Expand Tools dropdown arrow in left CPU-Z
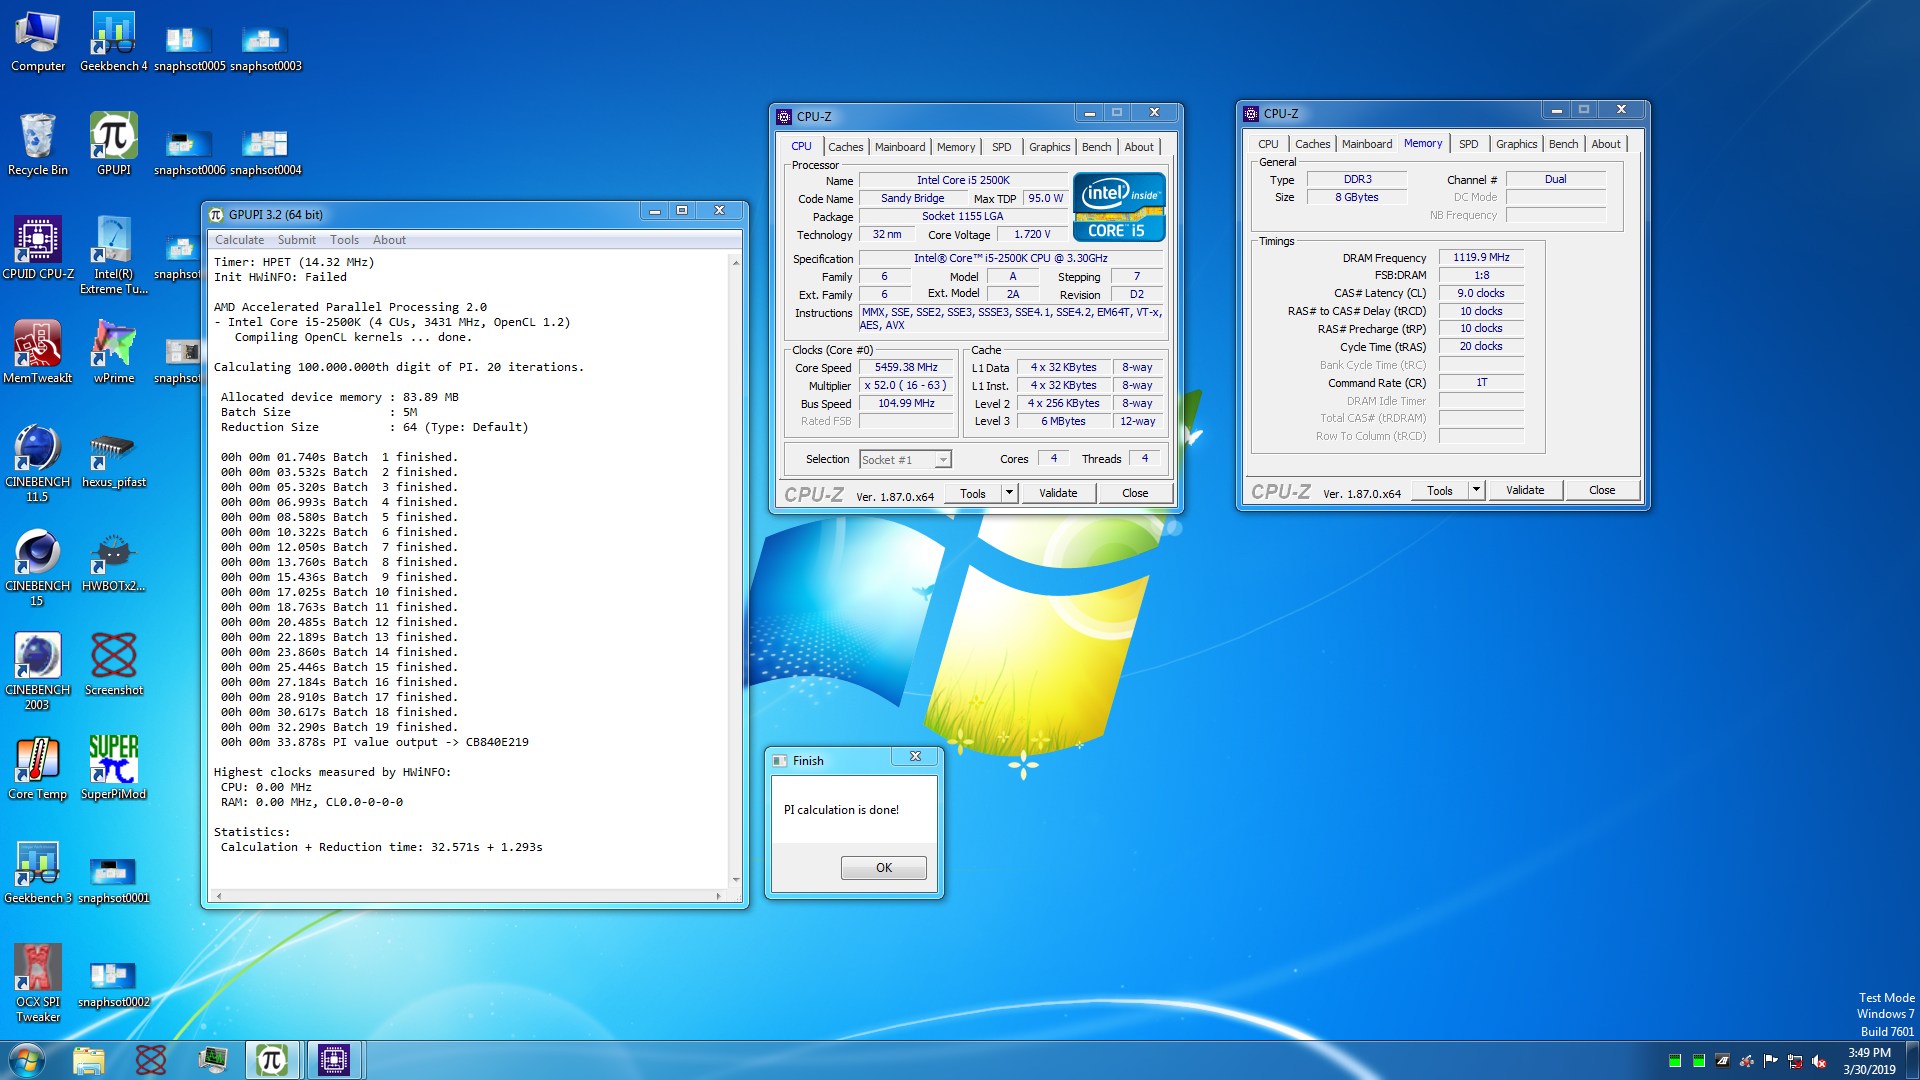The height and width of the screenshot is (1080, 1920). pos(1009,493)
